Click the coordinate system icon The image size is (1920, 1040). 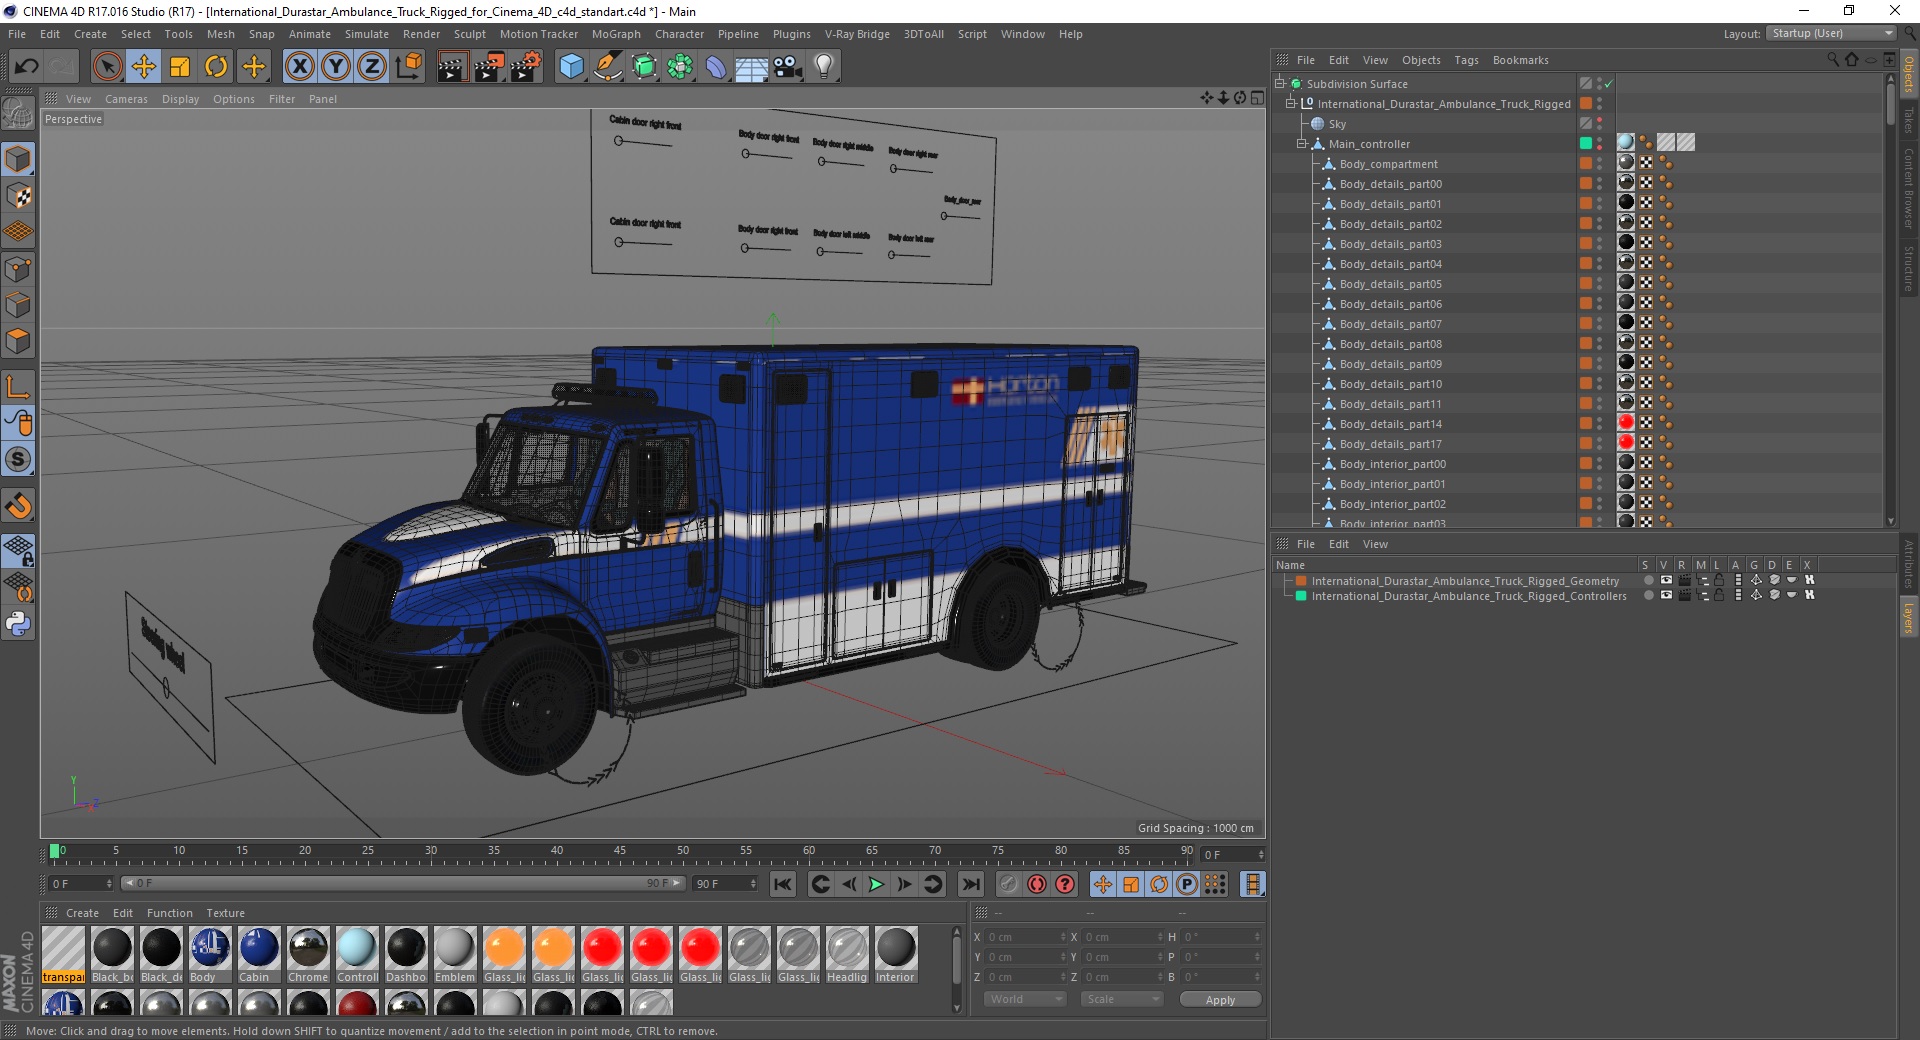[408, 67]
